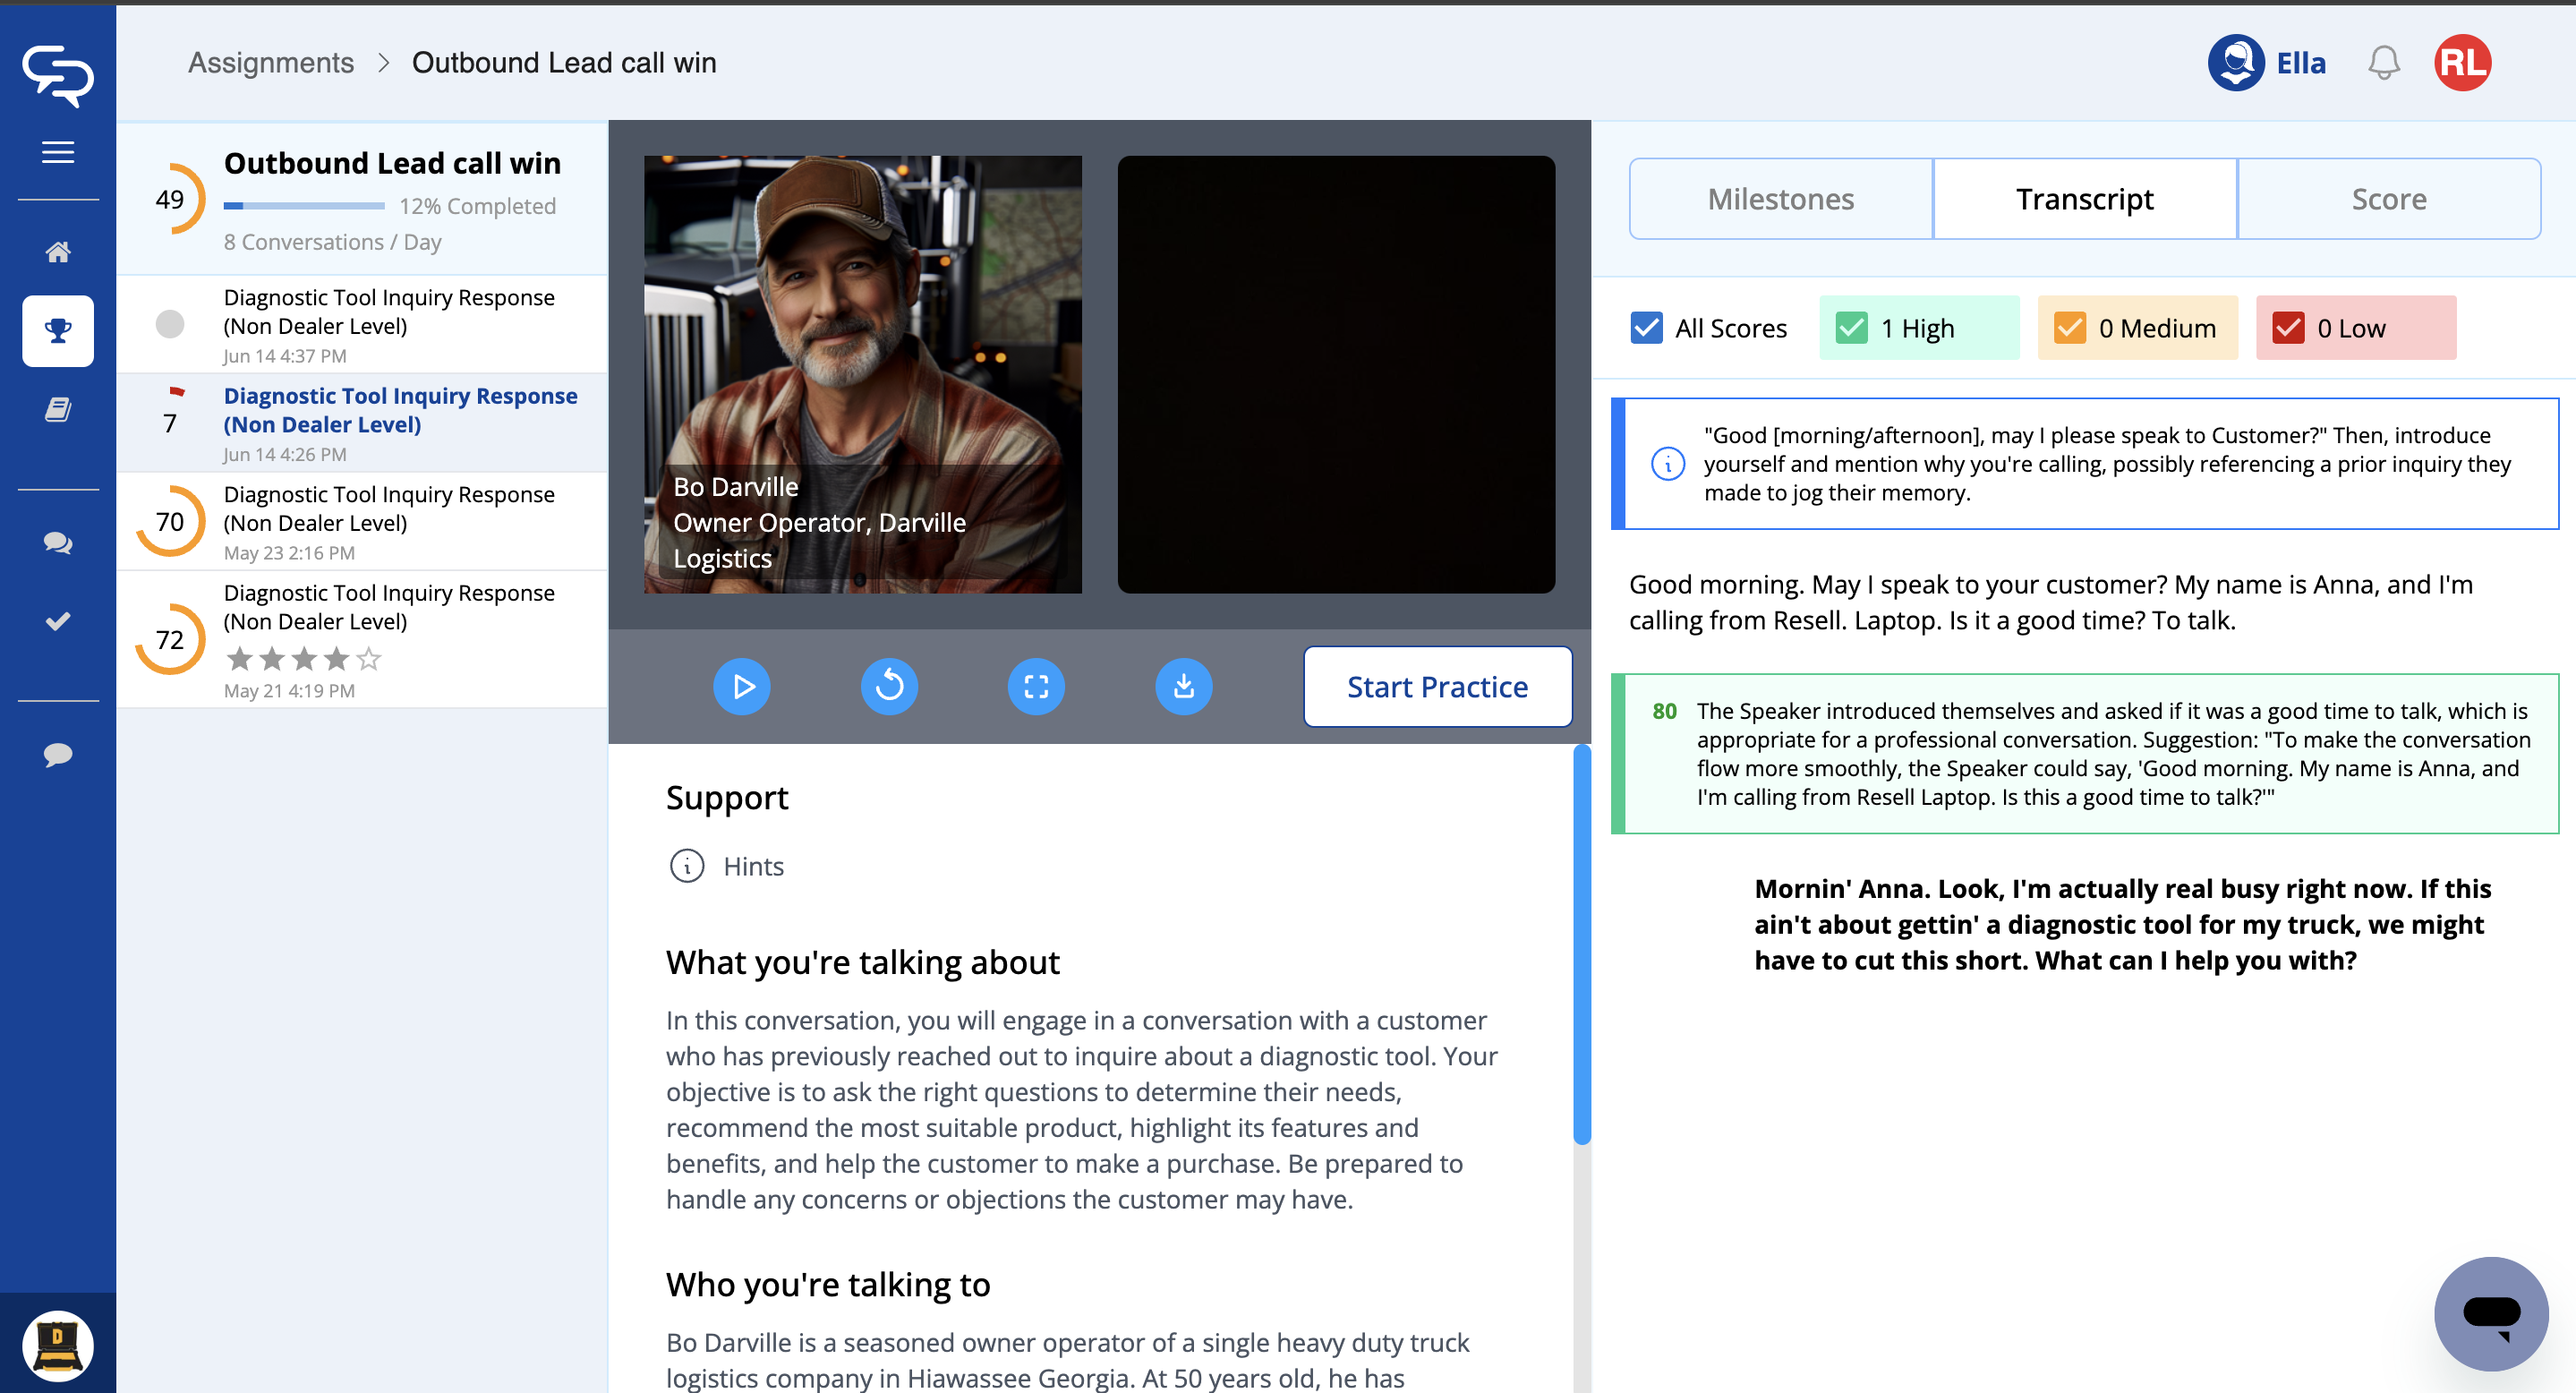Open the trophy assignments icon

click(58, 331)
